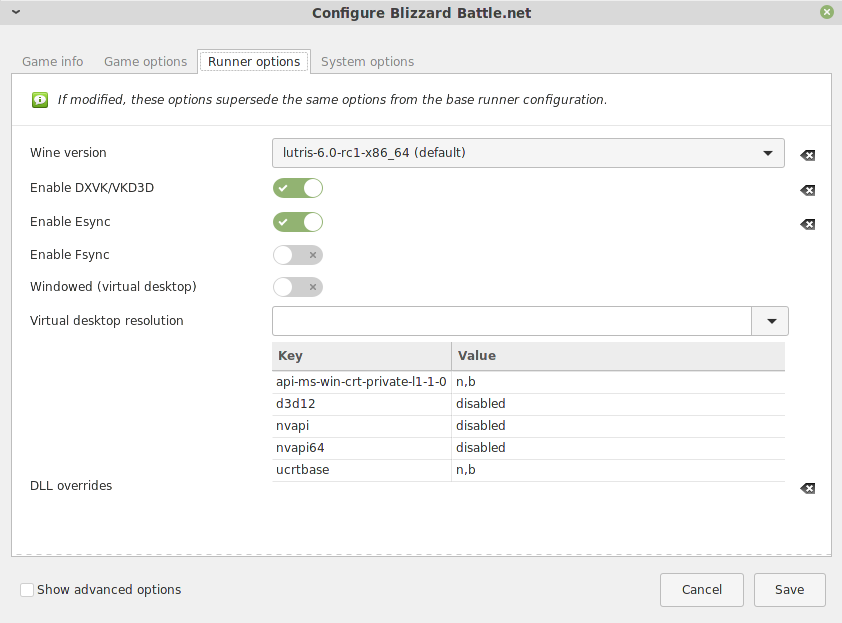Viewport: 842px width, 623px height.
Task: Click the Virtual desktop resolution text field
Action: 512,321
